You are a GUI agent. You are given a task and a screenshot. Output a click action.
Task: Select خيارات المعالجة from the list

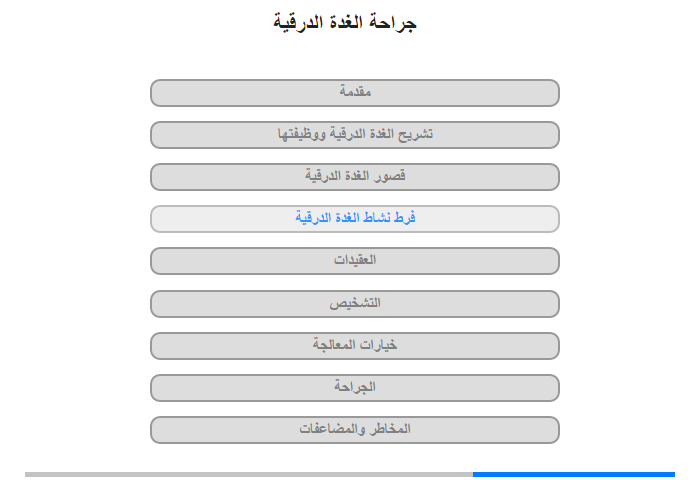tap(354, 346)
